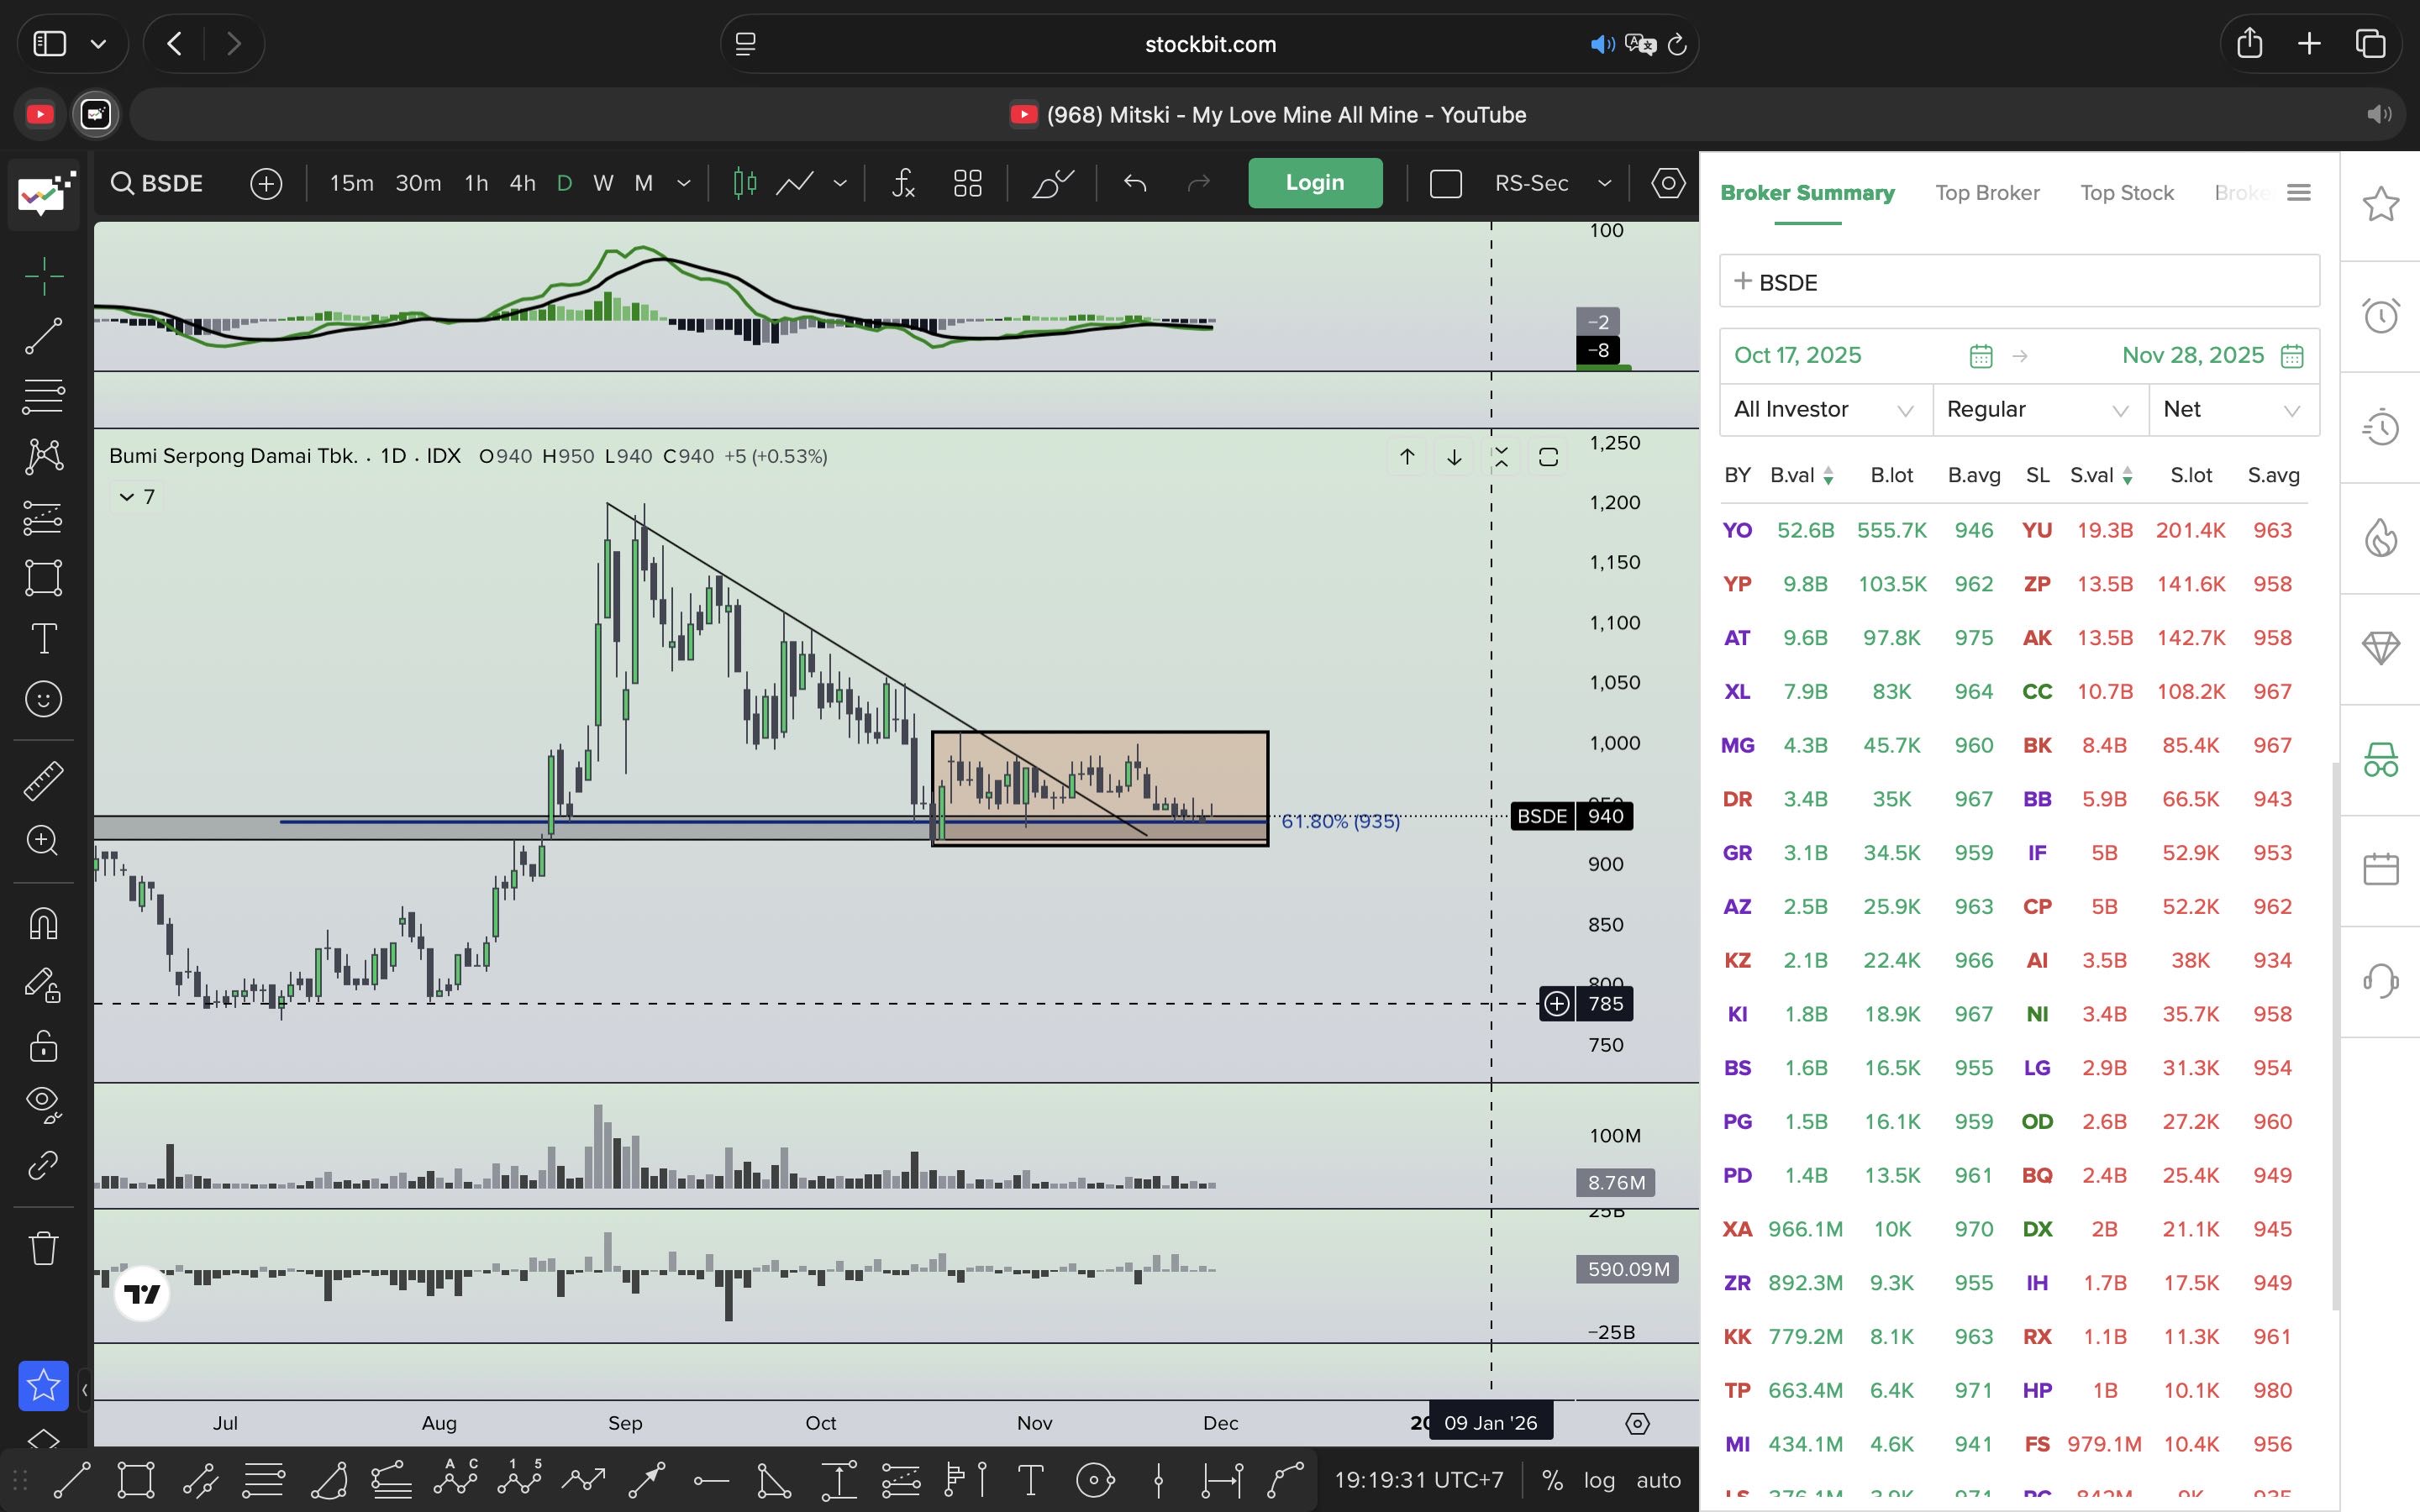This screenshot has height=1512, width=2420.
Task: Open chart settings hexagon icon
Action: pos(1667,183)
